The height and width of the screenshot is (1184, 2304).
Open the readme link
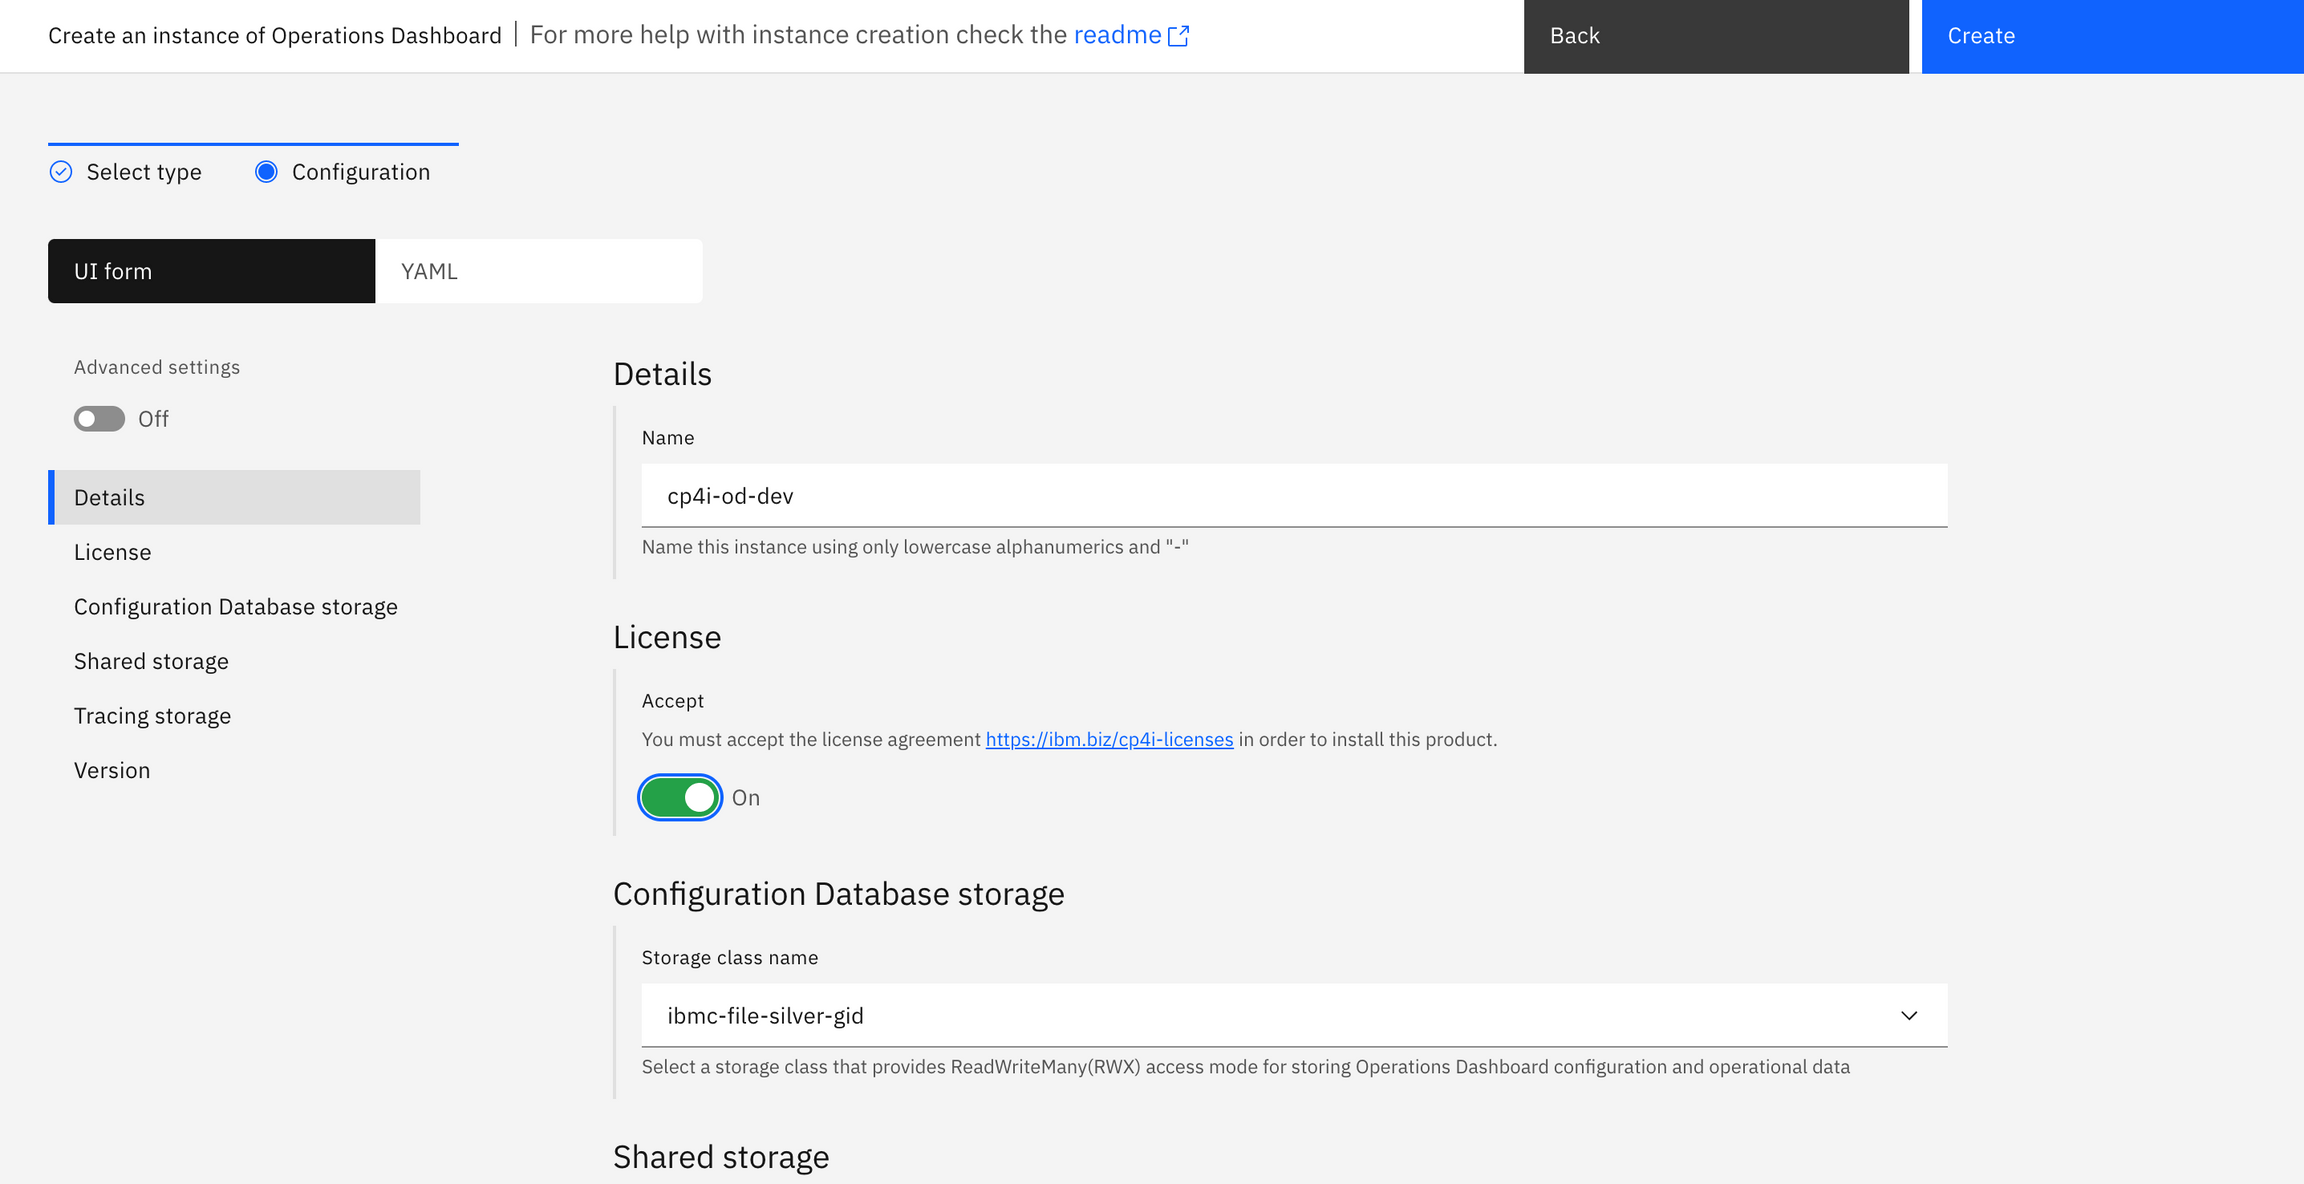[1120, 34]
